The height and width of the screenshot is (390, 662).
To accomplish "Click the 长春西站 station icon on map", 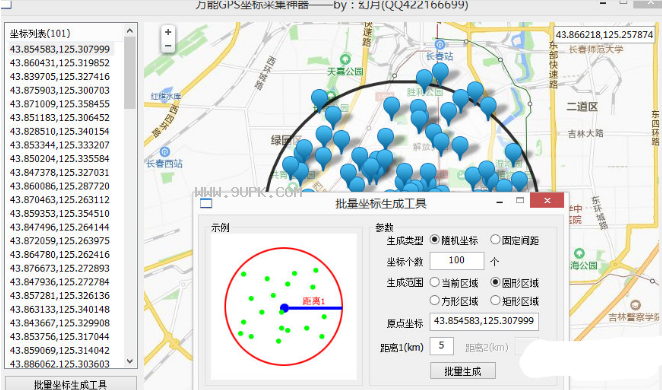I will coord(165,152).
